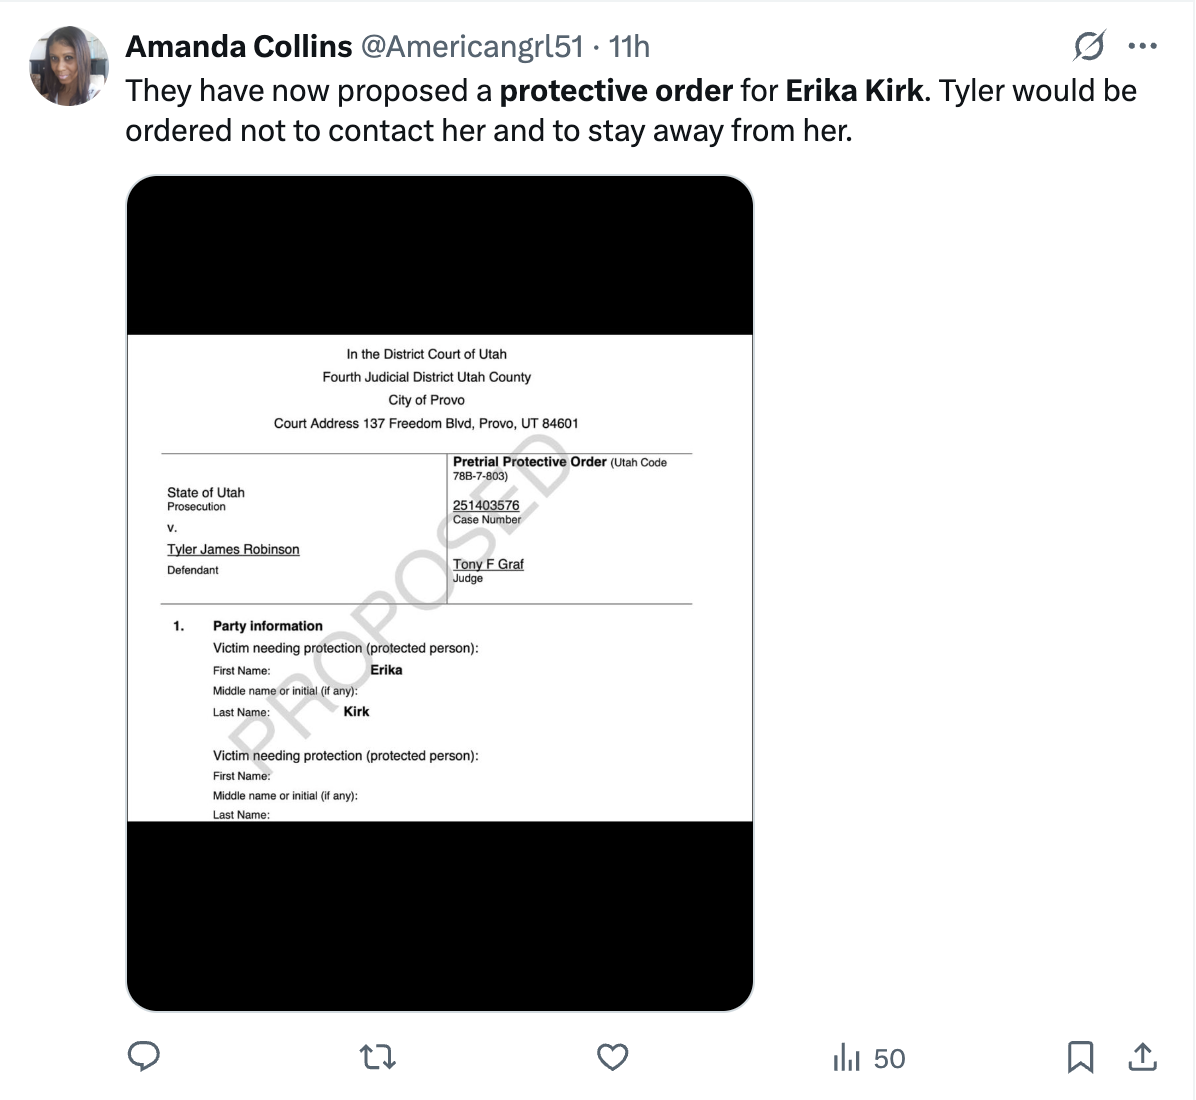Click the Tyler James Robinson defendant name

[x=233, y=549]
